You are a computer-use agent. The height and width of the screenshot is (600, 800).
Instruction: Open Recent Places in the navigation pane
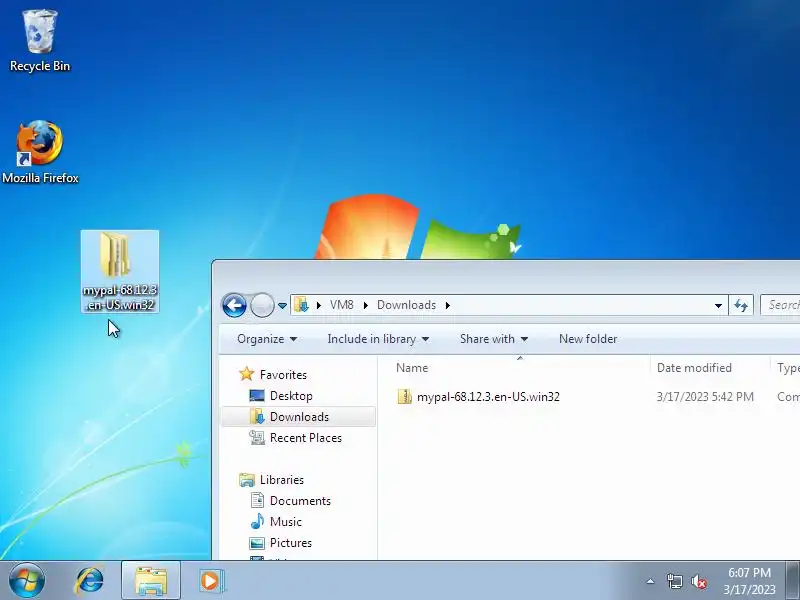tap(306, 437)
